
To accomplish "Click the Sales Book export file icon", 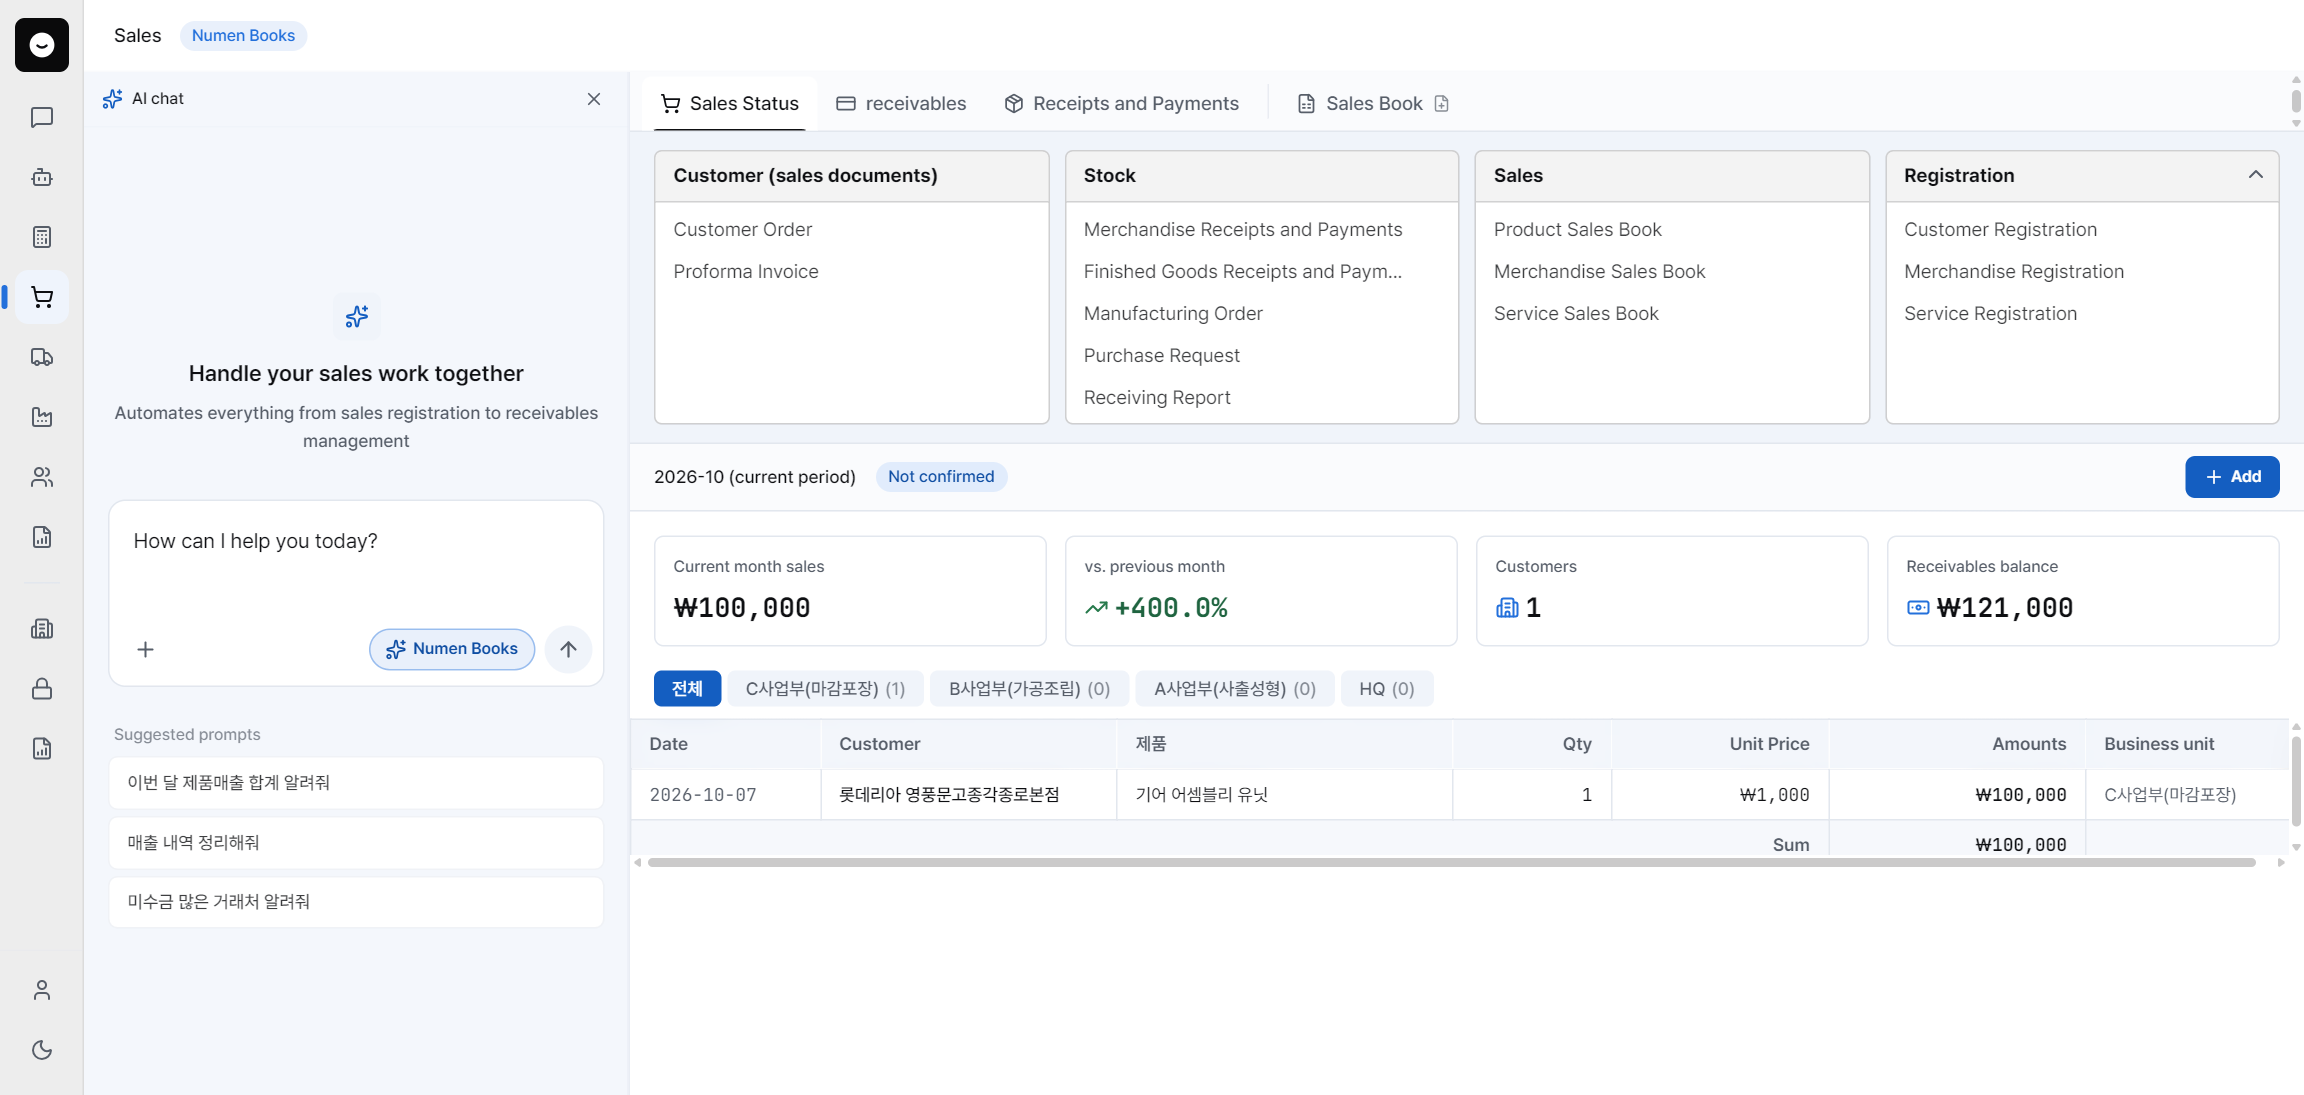I will 1441,104.
